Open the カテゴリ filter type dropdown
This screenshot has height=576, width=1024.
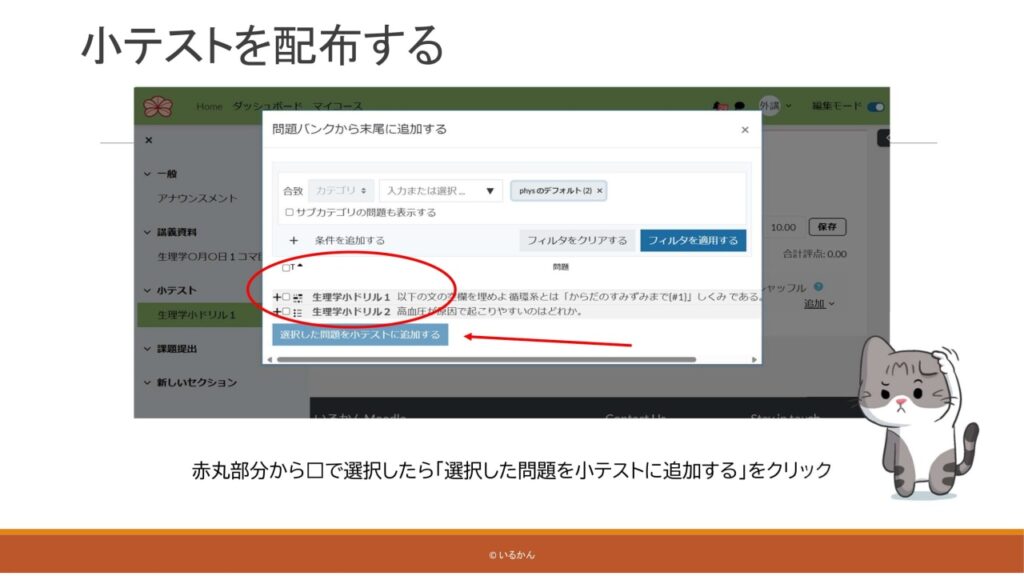[341, 190]
